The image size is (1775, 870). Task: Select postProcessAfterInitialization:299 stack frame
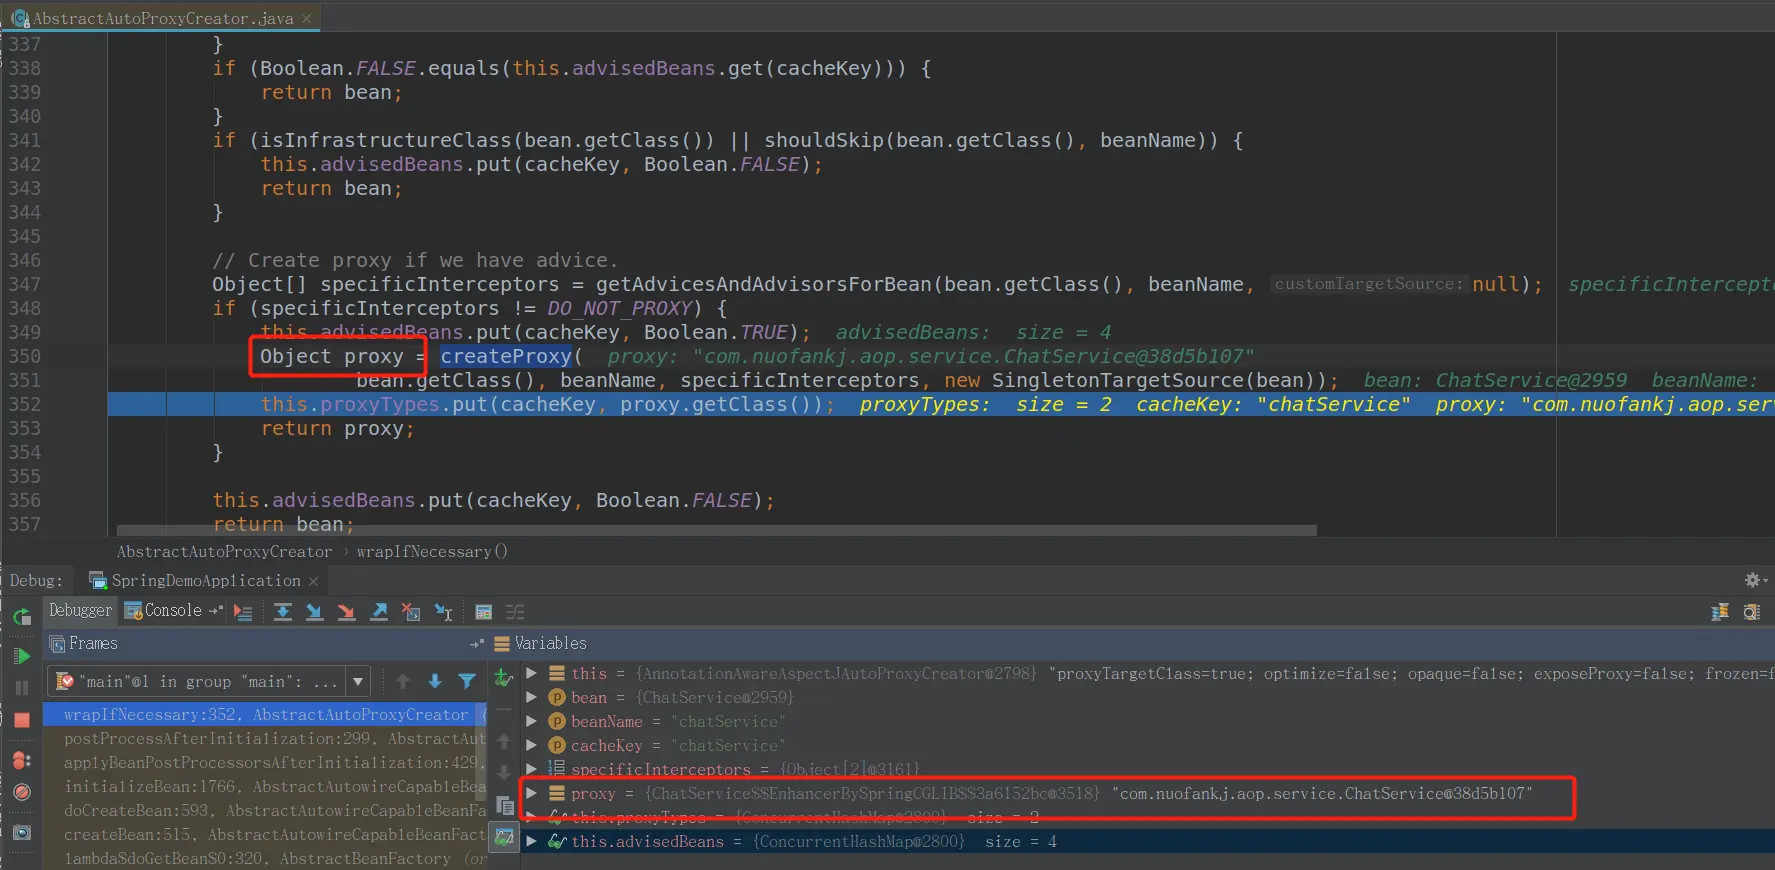265,739
